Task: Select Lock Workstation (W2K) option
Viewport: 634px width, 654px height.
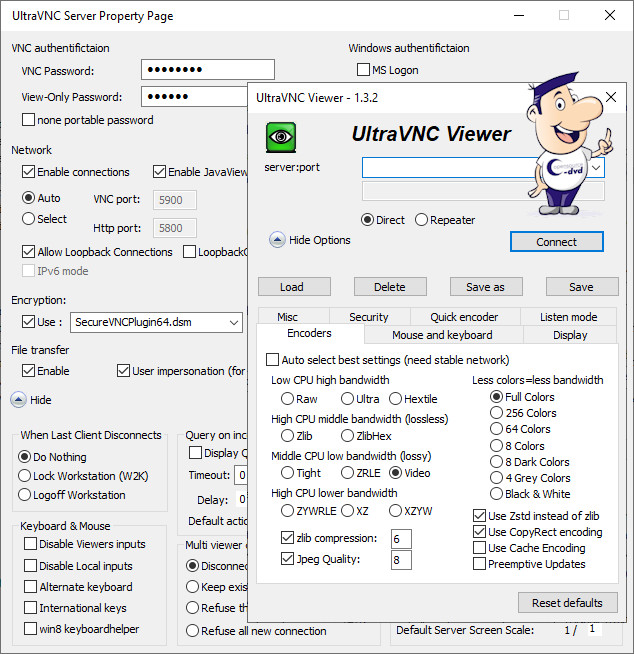Action: point(27,475)
